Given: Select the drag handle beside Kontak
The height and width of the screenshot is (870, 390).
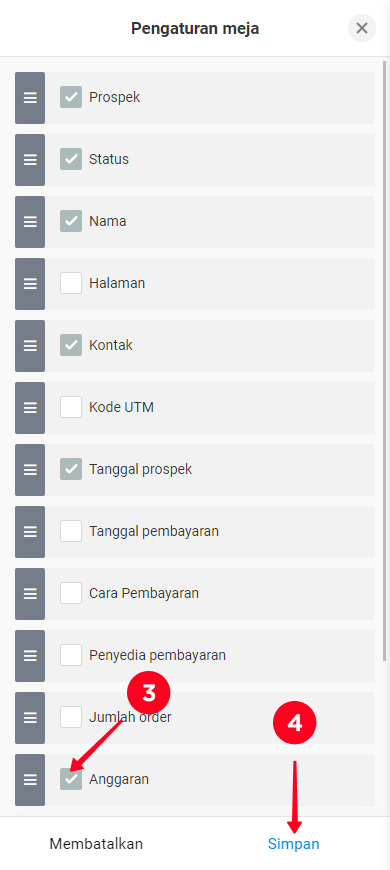Looking at the screenshot, I should pyautogui.click(x=30, y=346).
